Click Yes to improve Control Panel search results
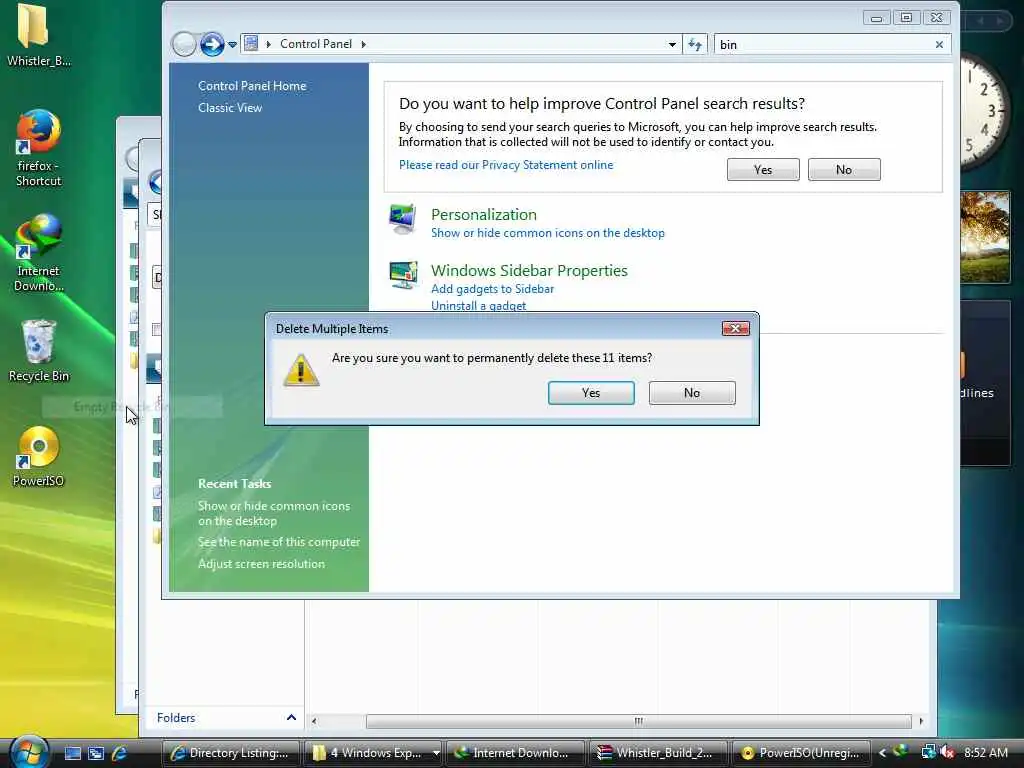 (763, 170)
